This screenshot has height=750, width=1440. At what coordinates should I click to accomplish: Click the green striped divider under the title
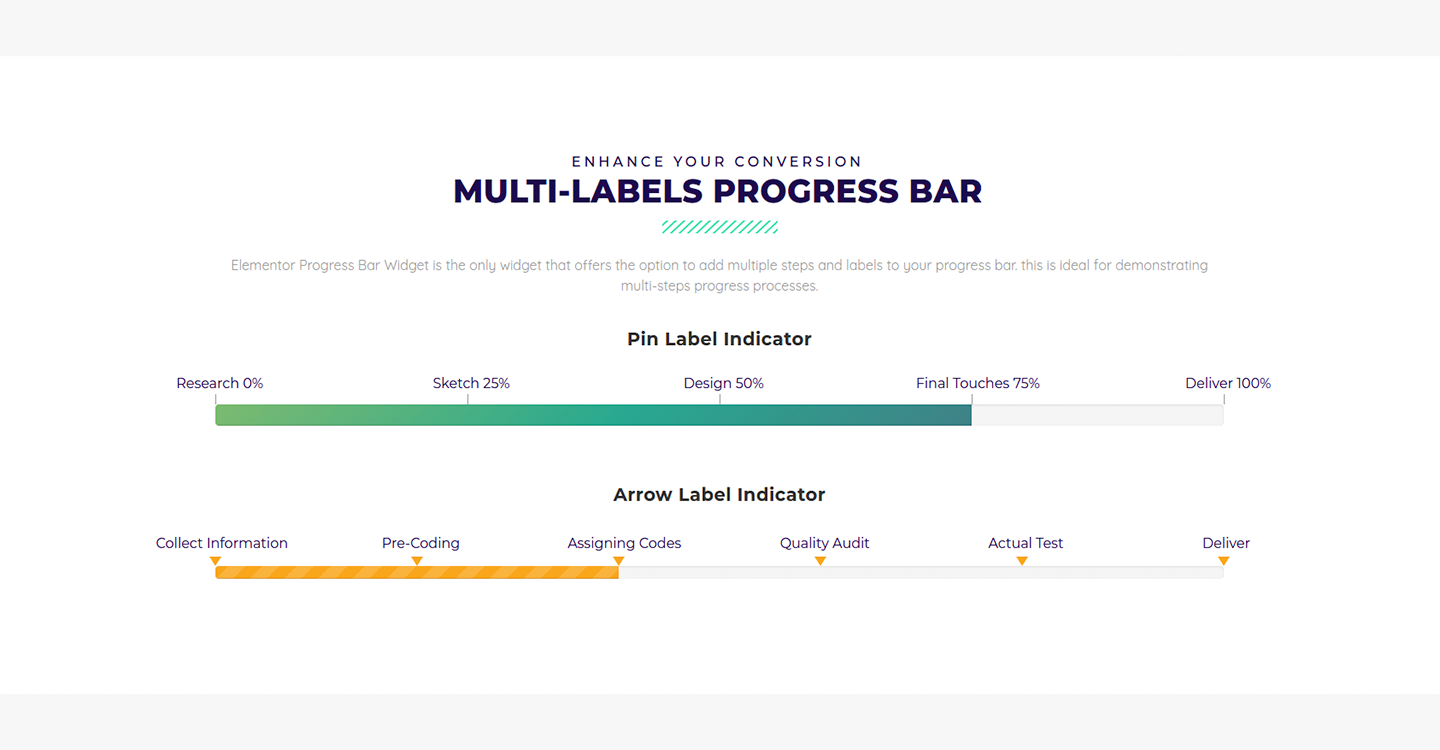point(719,227)
